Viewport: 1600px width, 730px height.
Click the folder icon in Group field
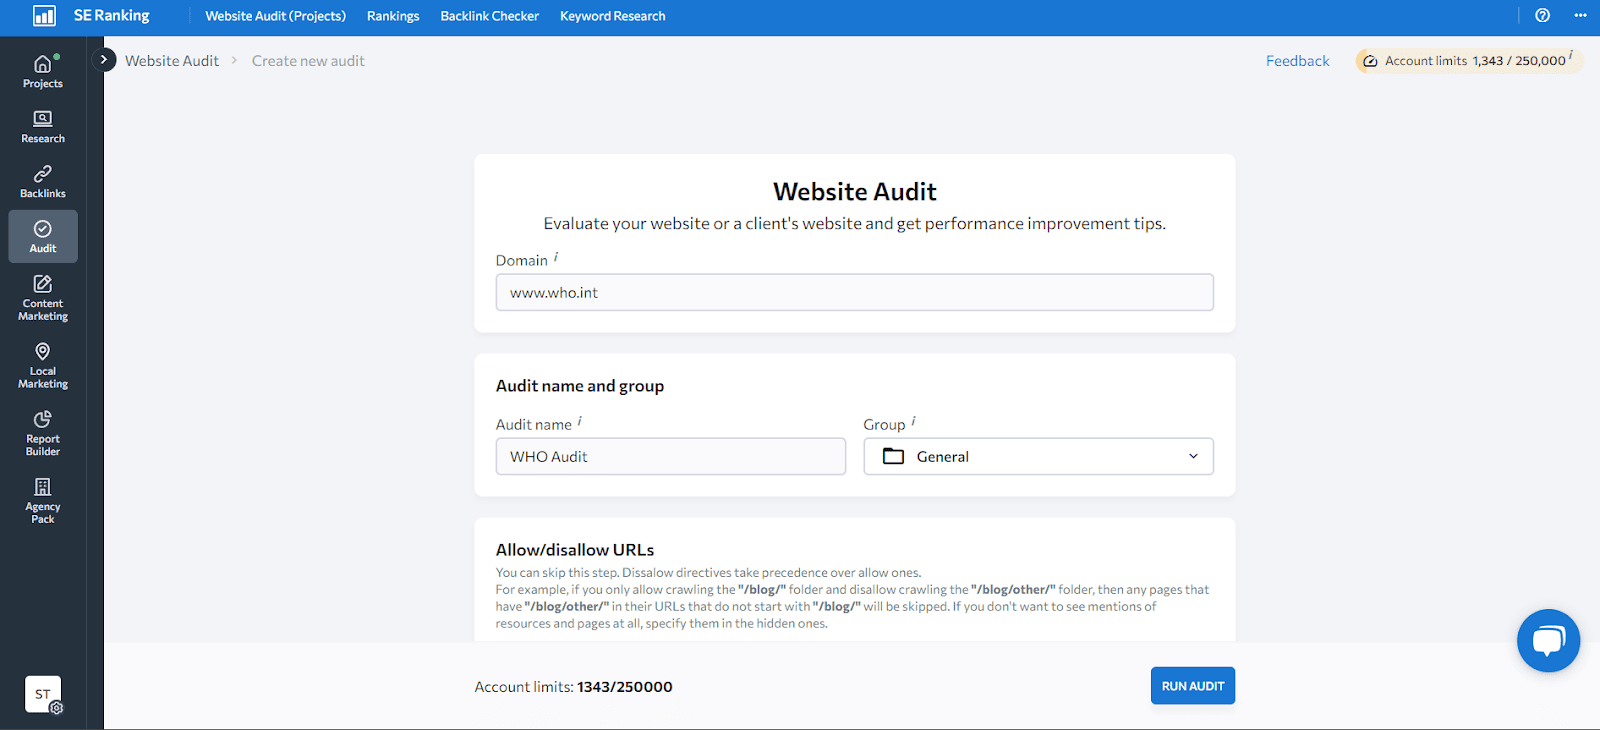coord(894,456)
